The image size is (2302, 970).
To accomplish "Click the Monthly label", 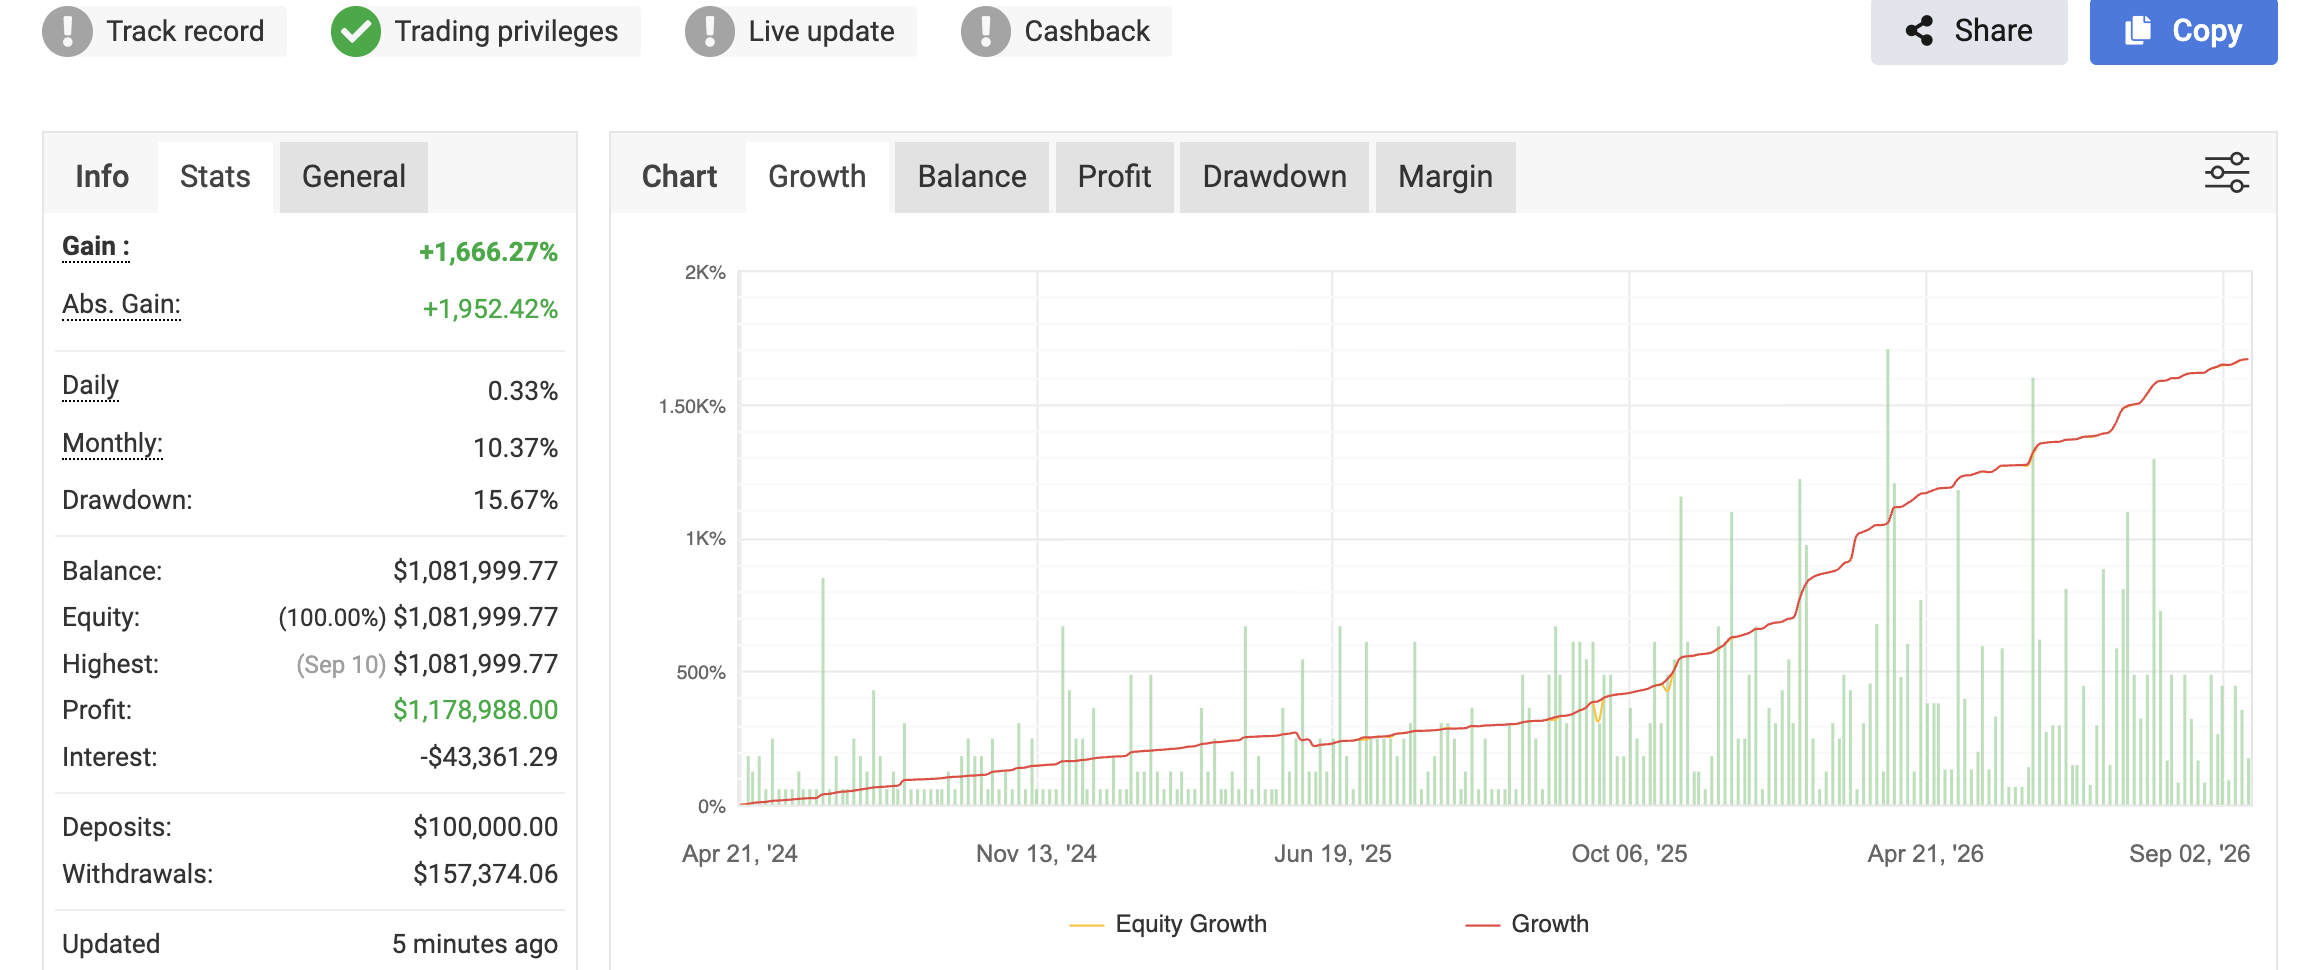I will point(112,444).
